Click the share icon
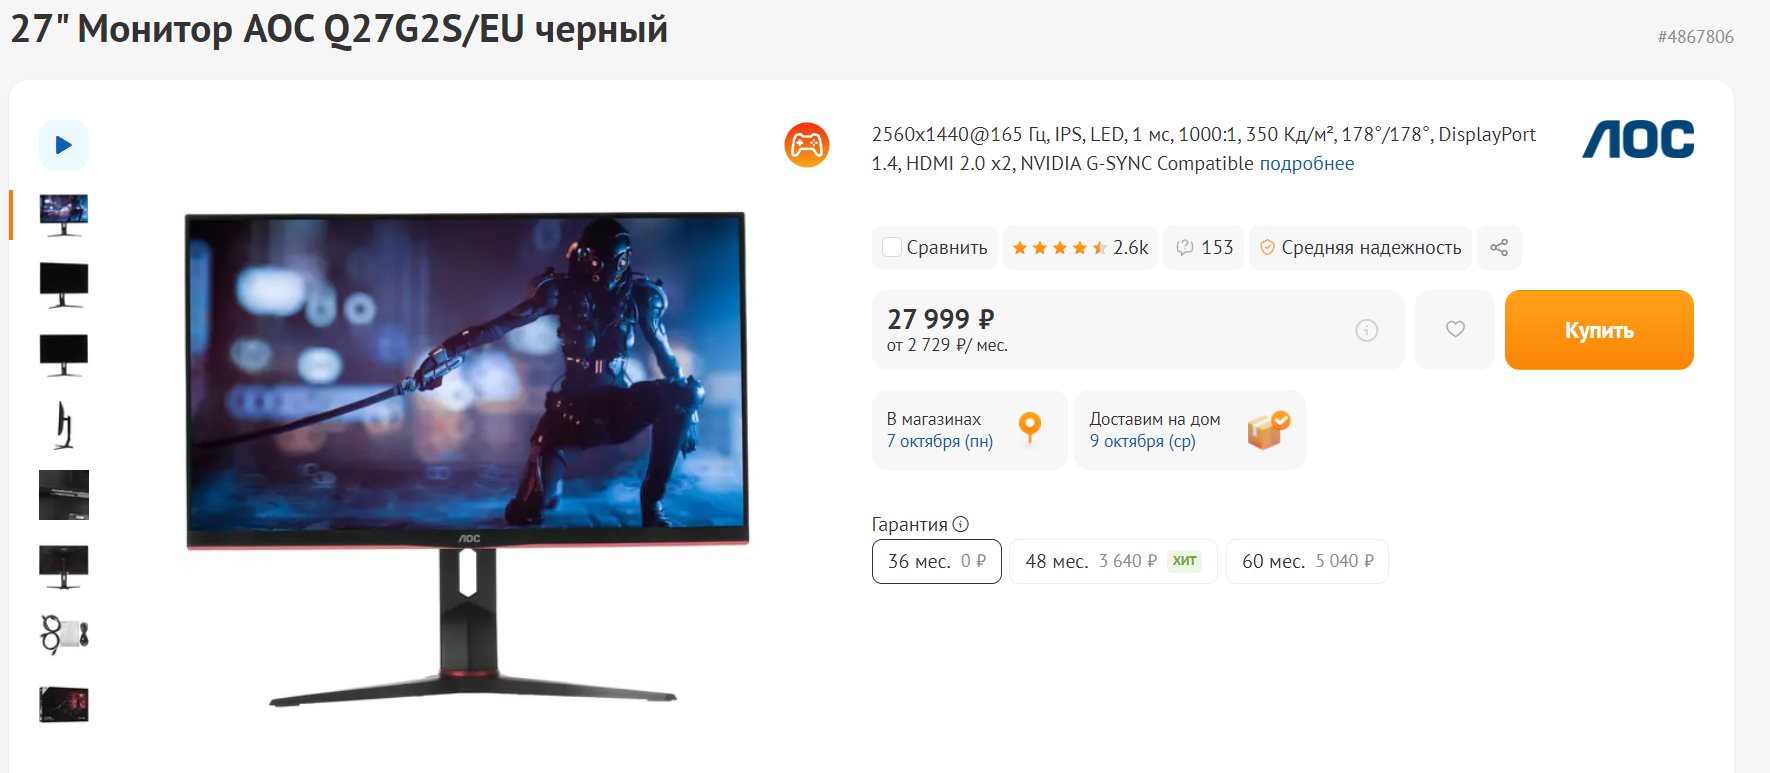 click(x=1499, y=247)
